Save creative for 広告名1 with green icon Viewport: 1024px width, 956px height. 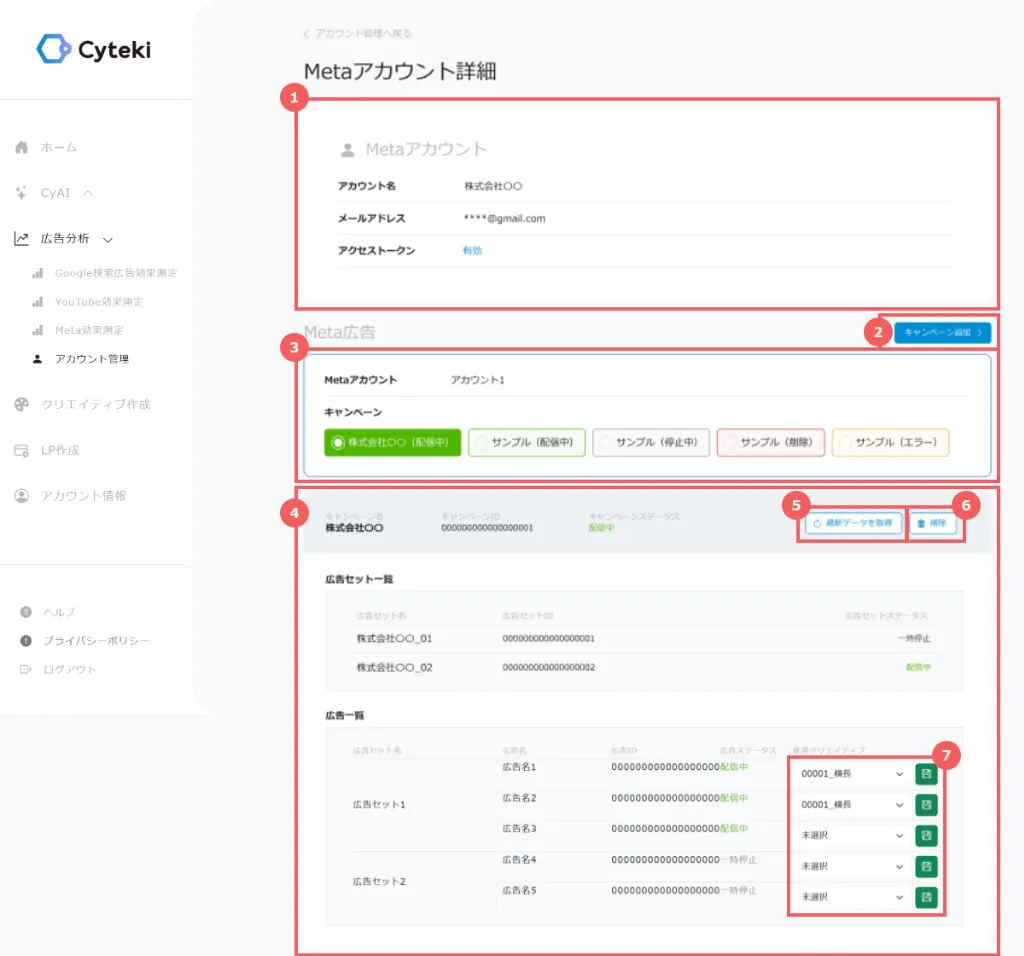926,774
